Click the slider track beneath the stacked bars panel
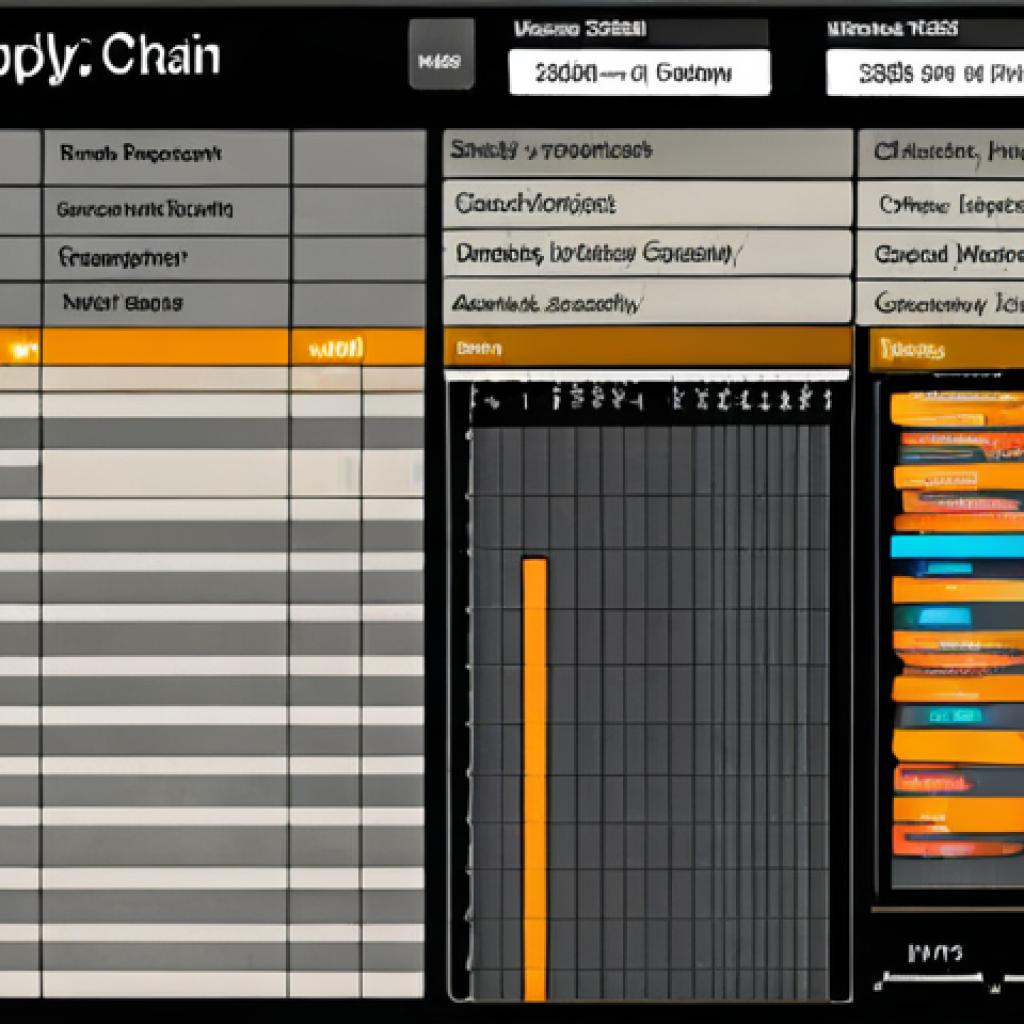 (934, 977)
